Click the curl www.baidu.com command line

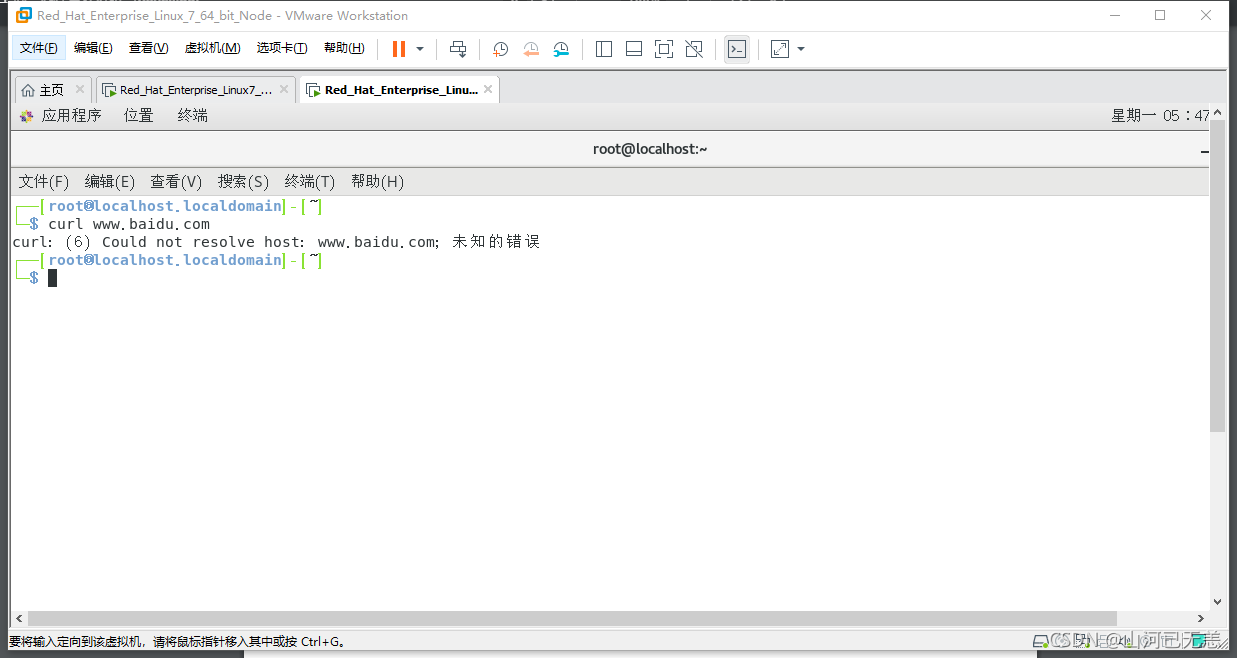pyautogui.click(x=129, y=224)
